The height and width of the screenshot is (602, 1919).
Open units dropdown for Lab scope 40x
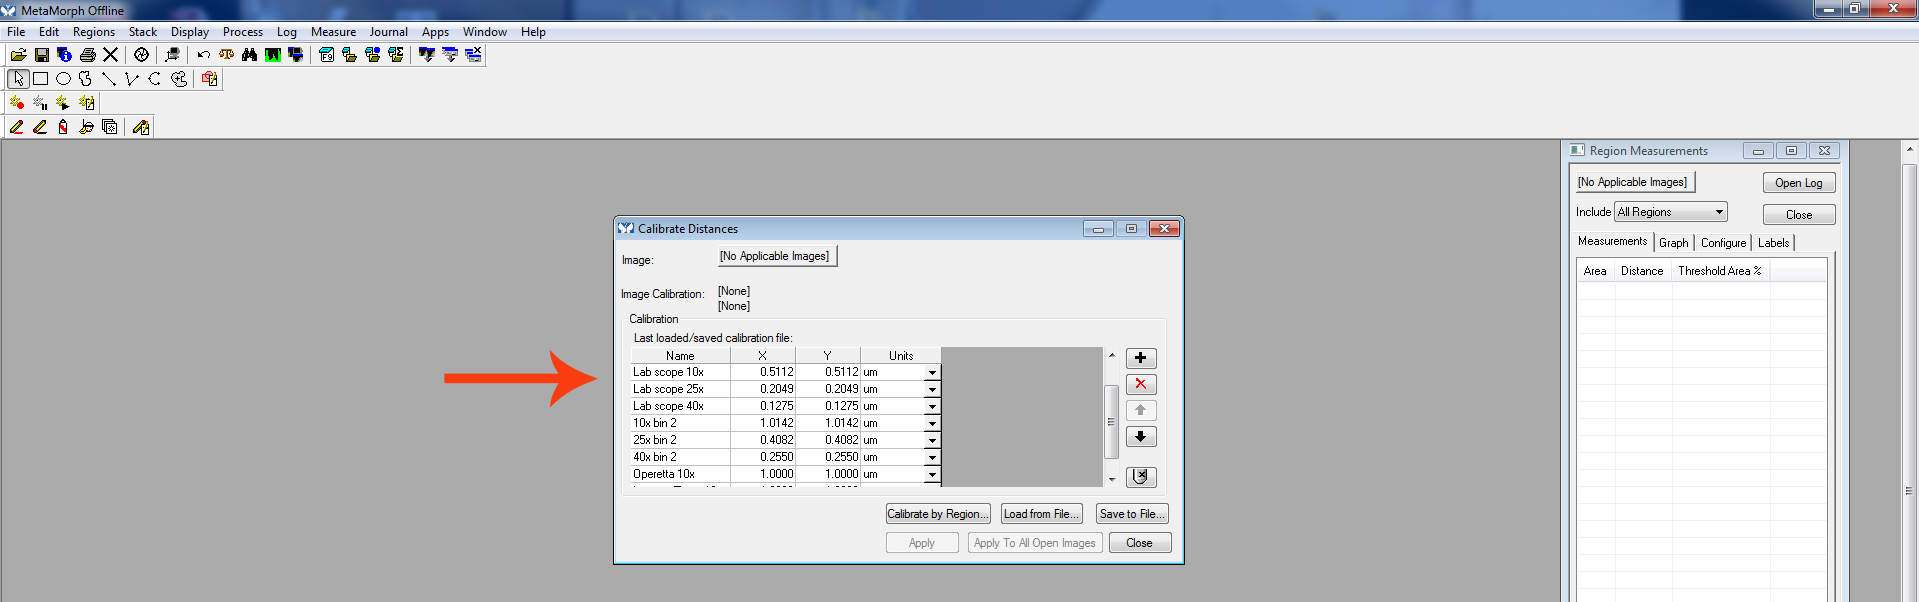click(x=932, y=407)
